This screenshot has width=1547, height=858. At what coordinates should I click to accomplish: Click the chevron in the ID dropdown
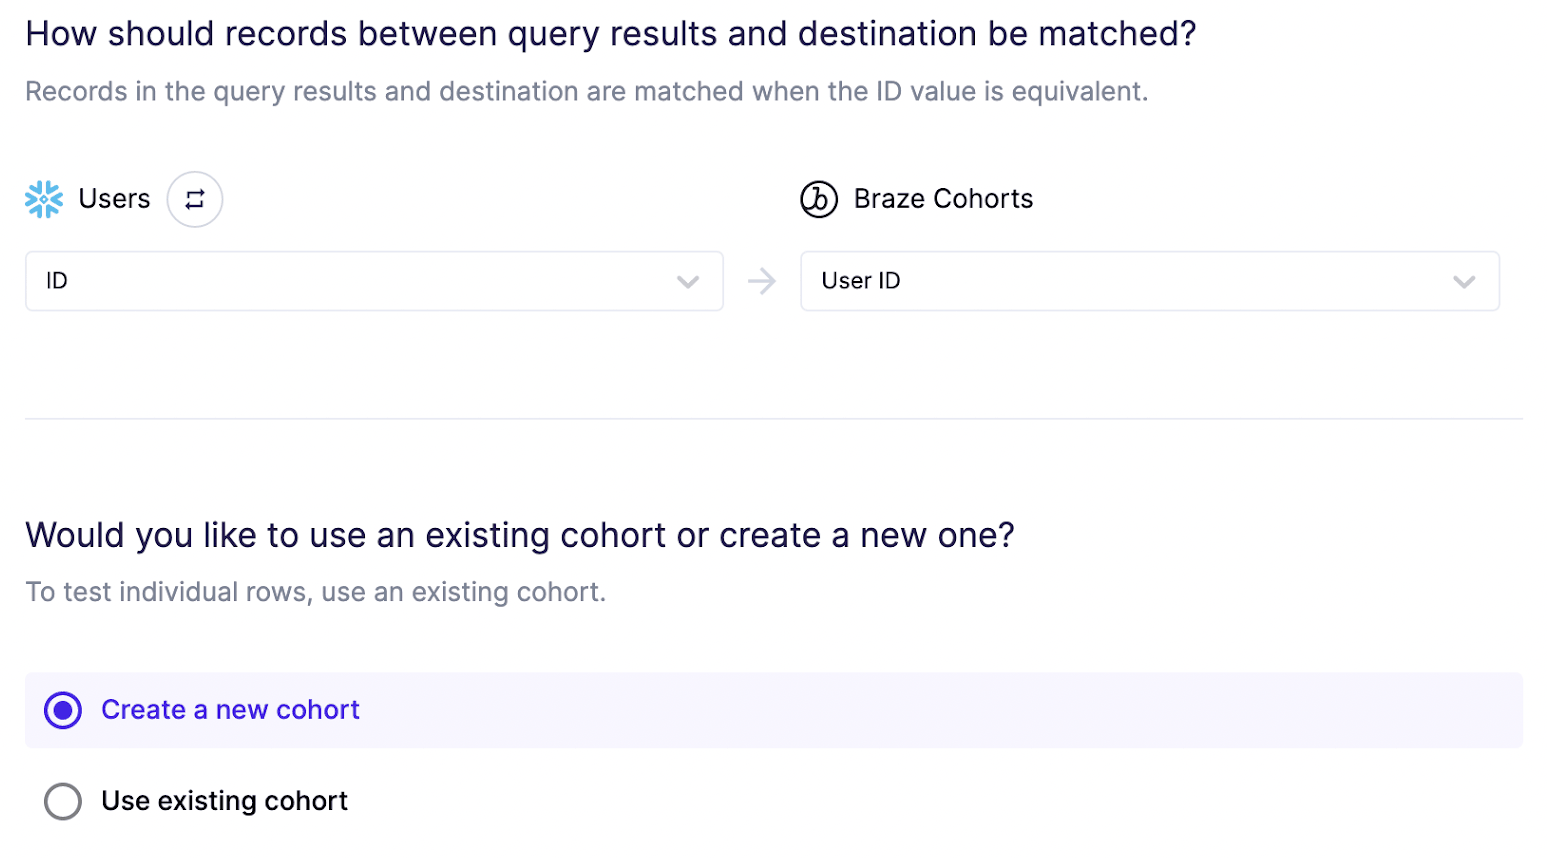(x=688, y=282)
